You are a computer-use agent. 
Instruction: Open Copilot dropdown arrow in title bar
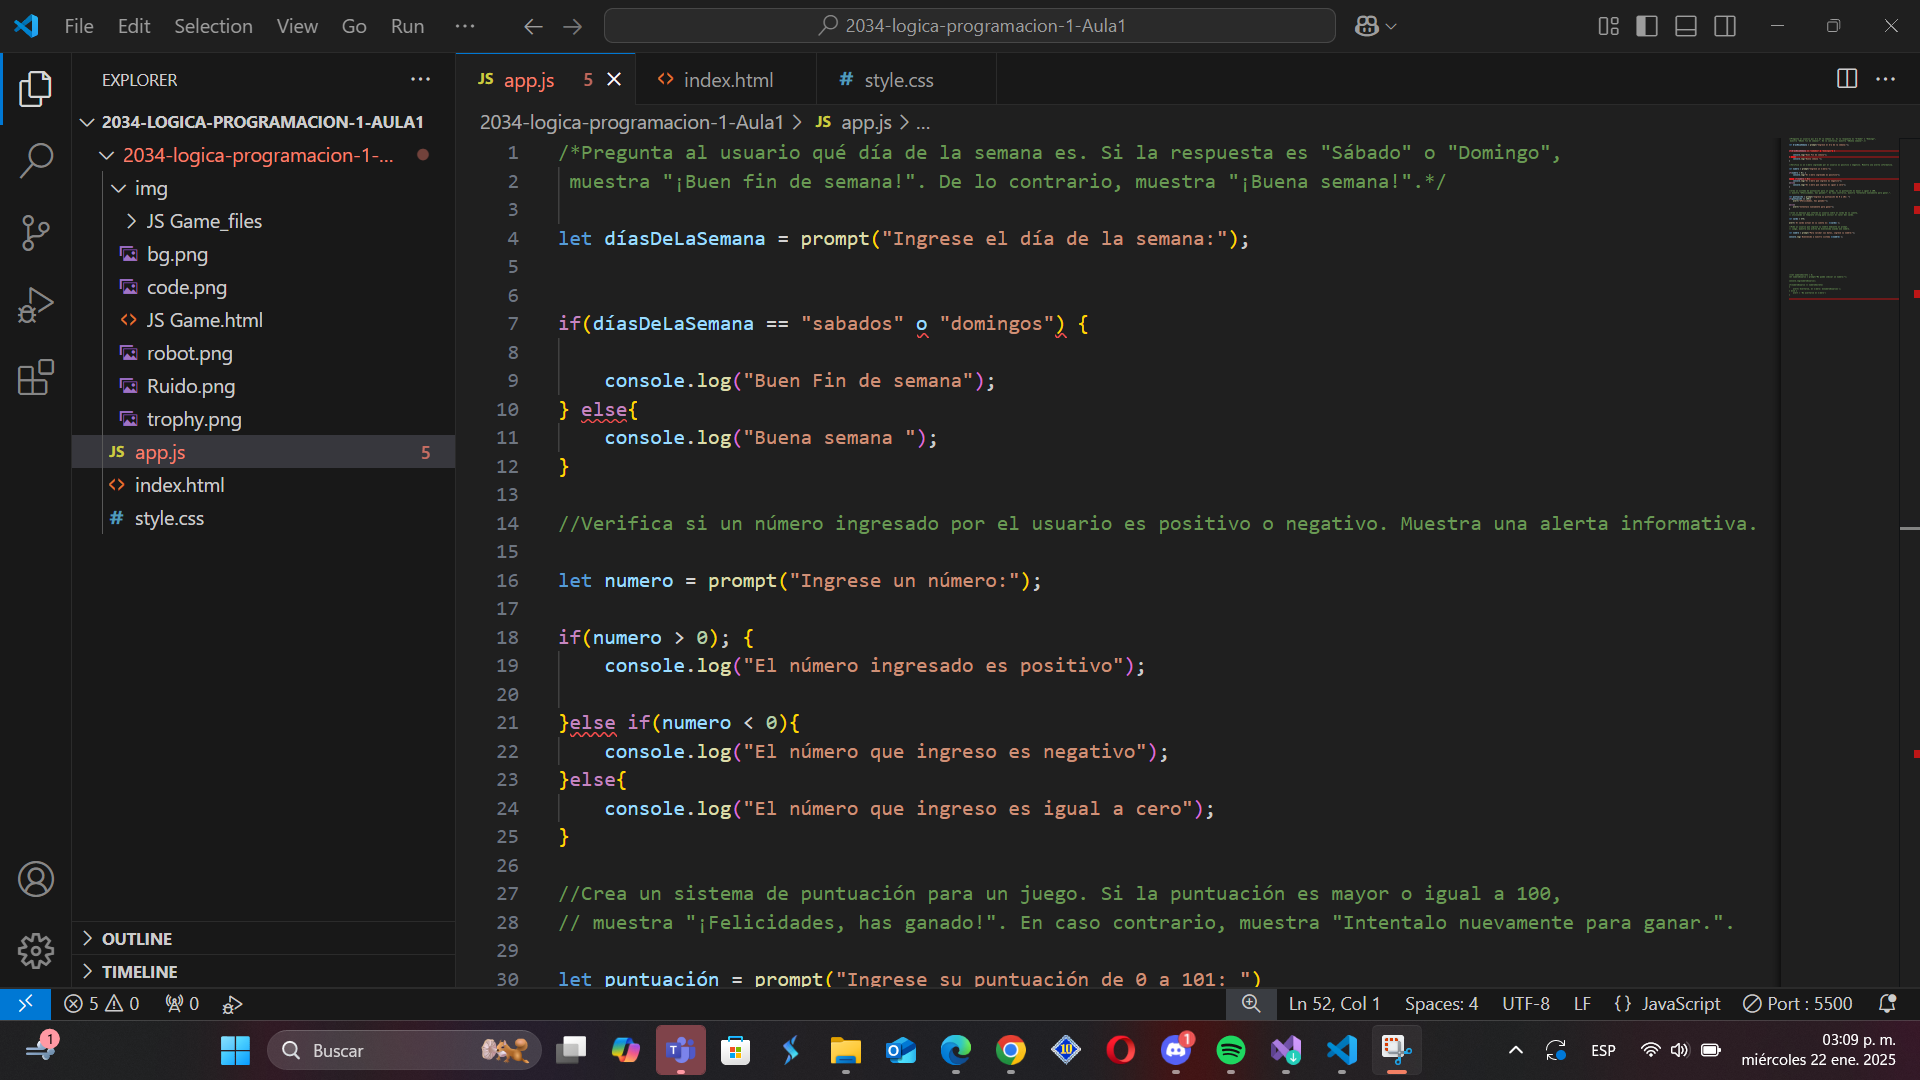1391,26
